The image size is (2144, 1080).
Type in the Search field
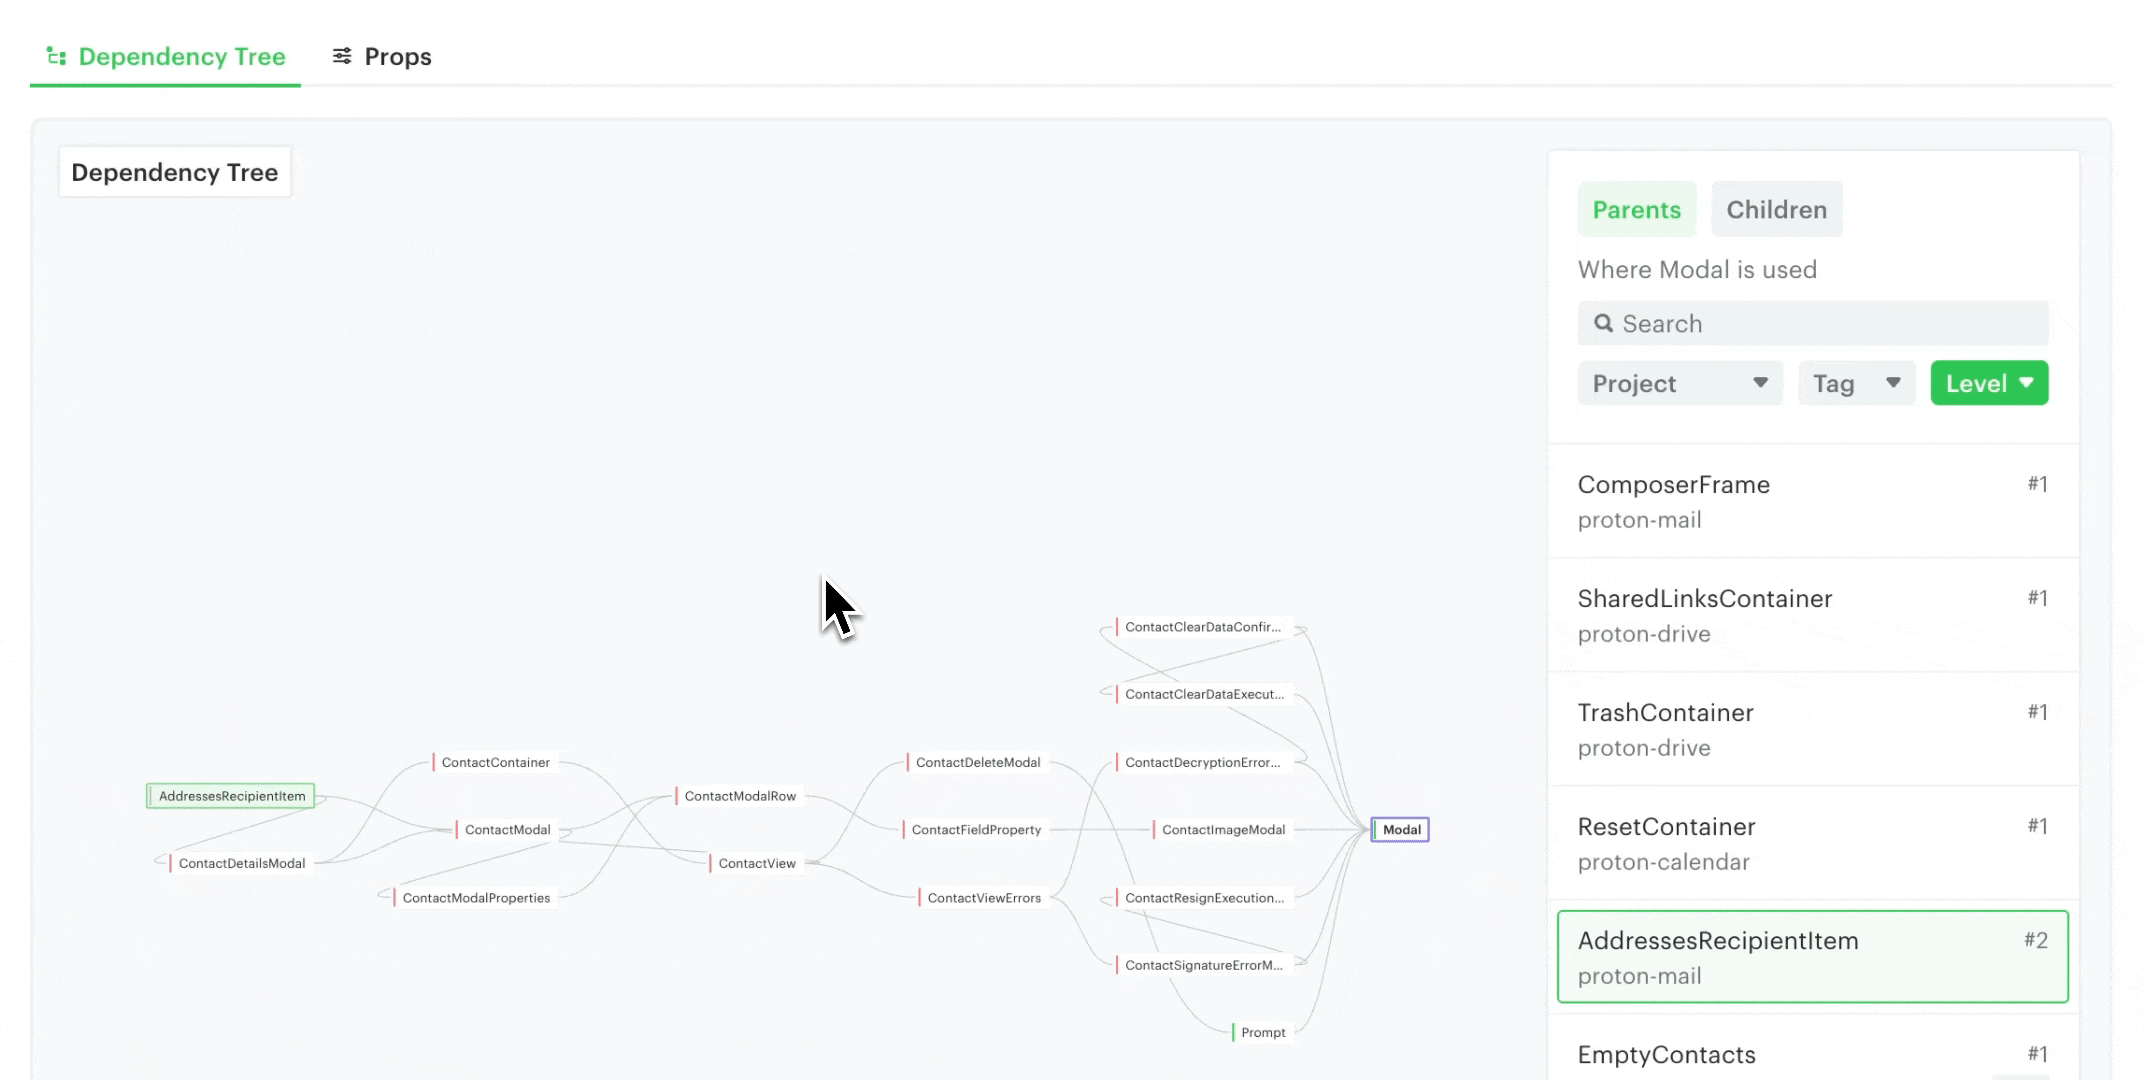tap(1830, 324)
